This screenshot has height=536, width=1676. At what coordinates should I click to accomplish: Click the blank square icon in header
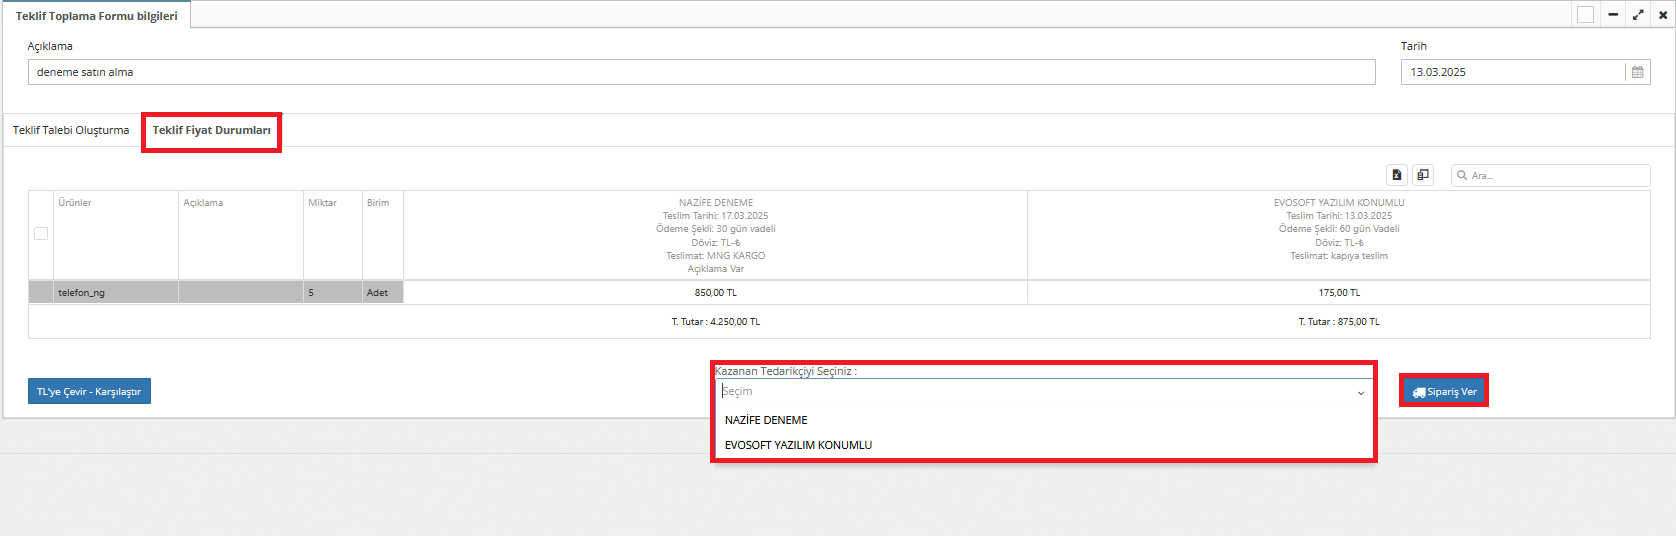tap(1585, 15)
